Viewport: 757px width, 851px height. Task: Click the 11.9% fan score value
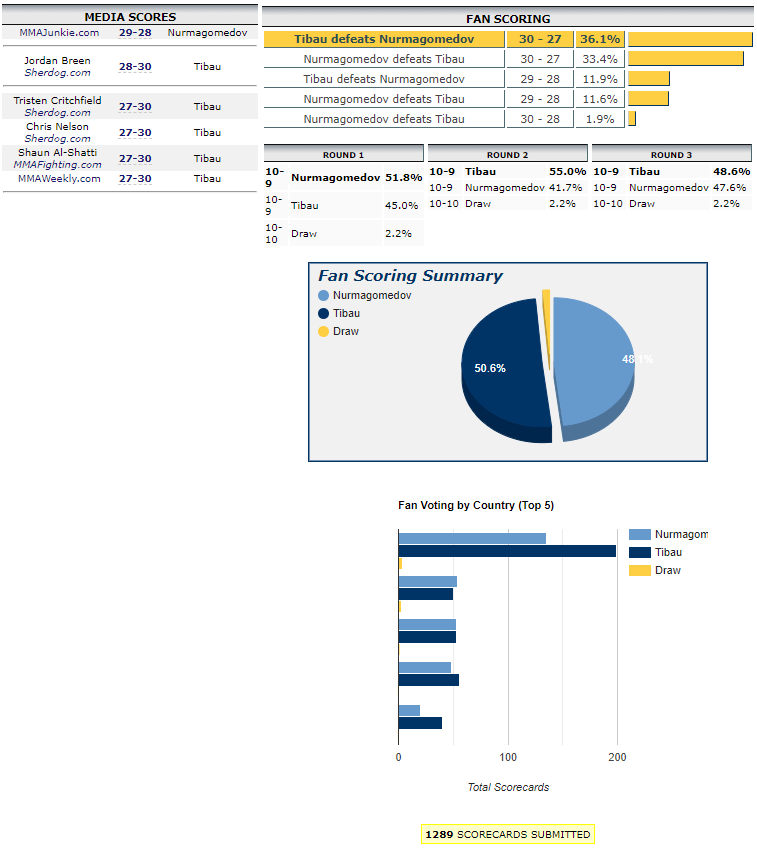point(600,79)
